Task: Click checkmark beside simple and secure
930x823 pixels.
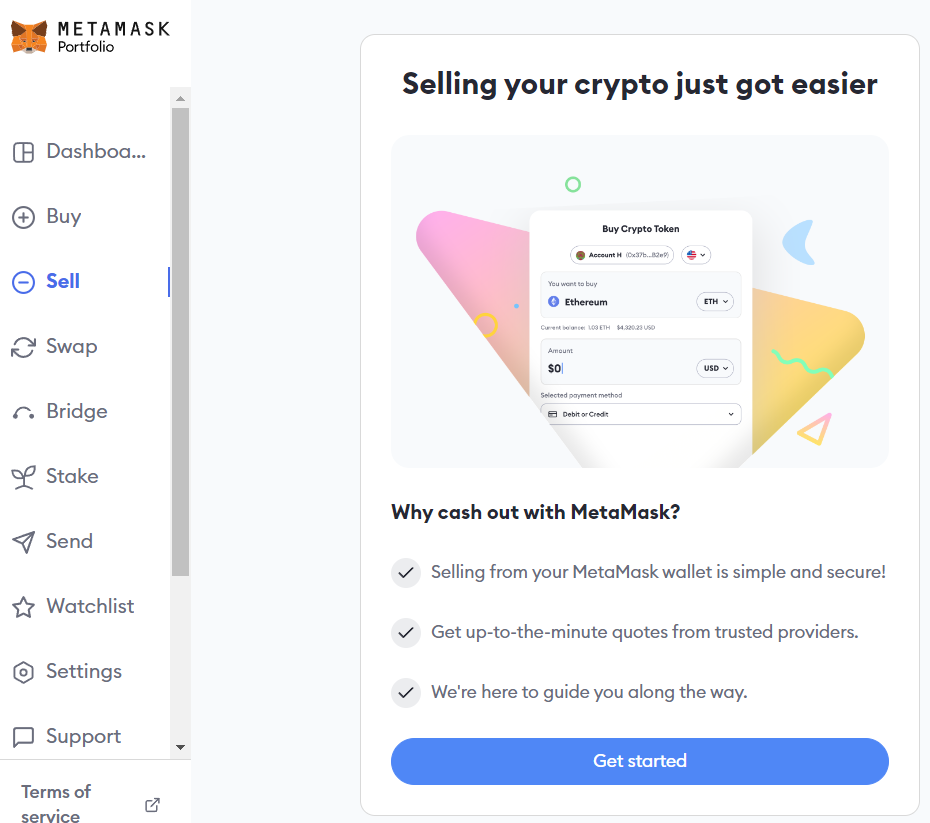Action: click(406, 573)
